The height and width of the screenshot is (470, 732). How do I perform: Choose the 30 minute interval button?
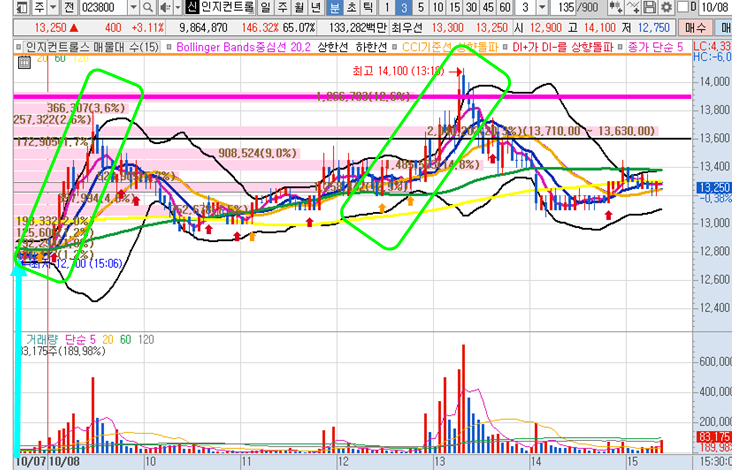pyautogui.click(x=472, y=7)
